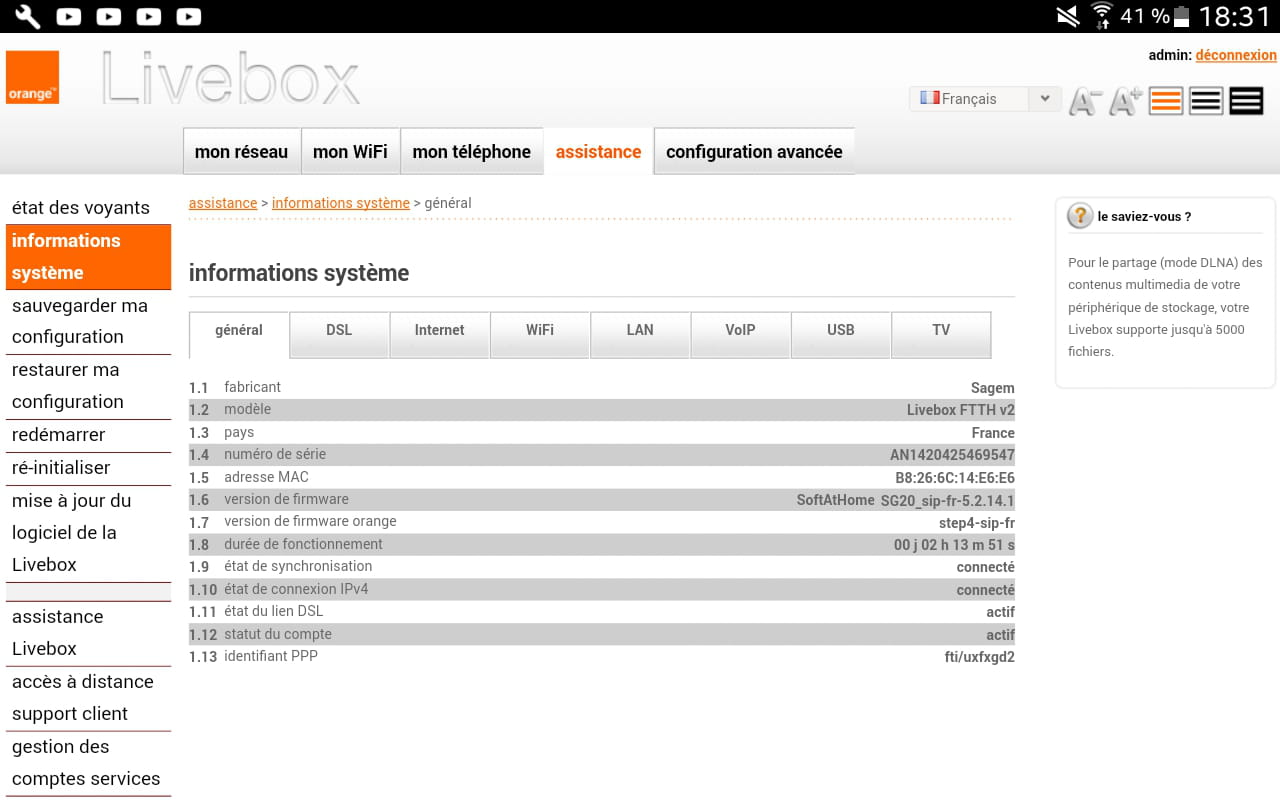
Task: Tap the wrench icon in status bar
Action: [27, 16]
